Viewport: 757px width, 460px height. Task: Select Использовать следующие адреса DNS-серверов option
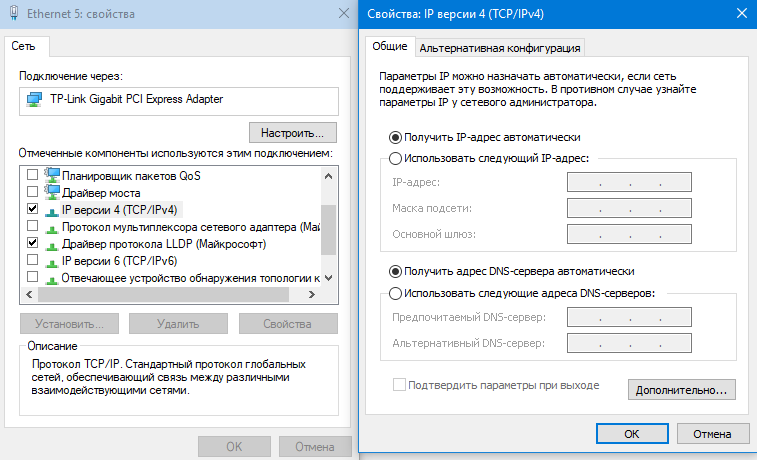tap(395, 293)
